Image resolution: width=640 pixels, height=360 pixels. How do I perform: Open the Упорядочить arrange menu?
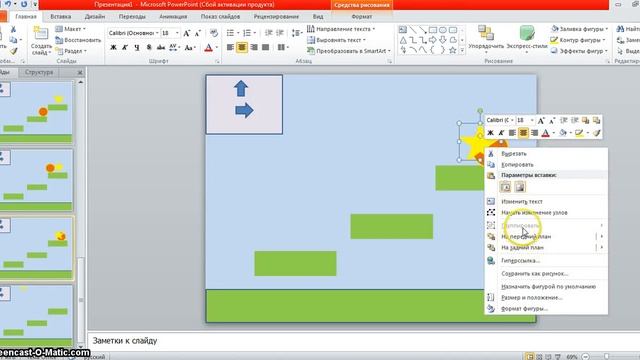click(x=486, y=40)
